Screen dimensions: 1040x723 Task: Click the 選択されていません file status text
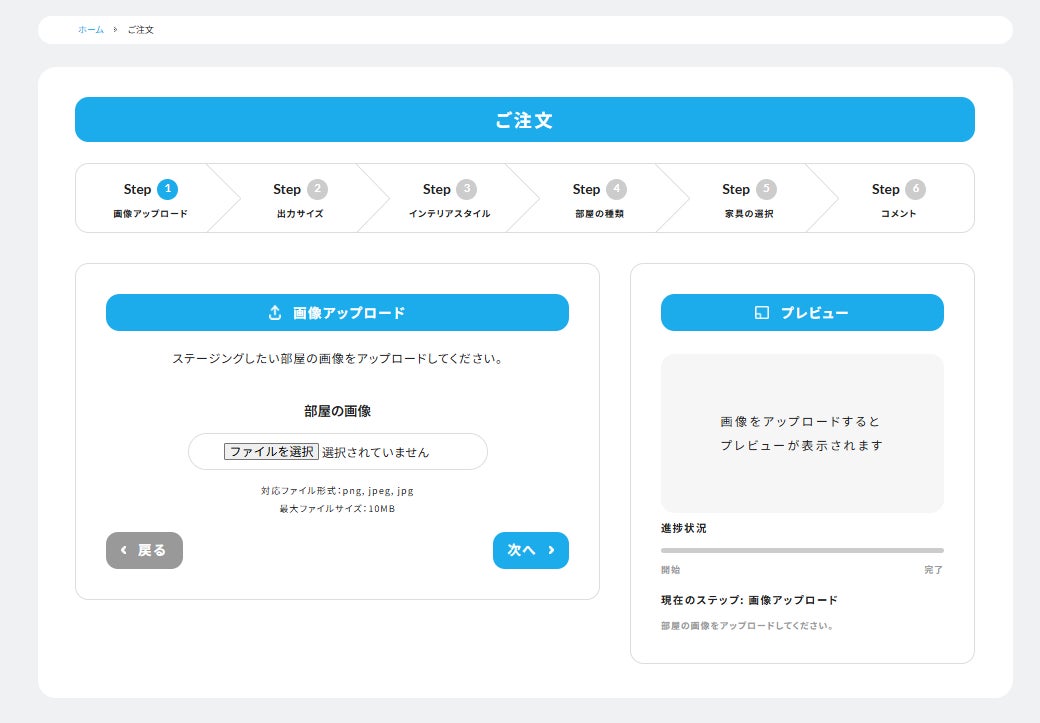pyautogui.click(x=375, y=452)
